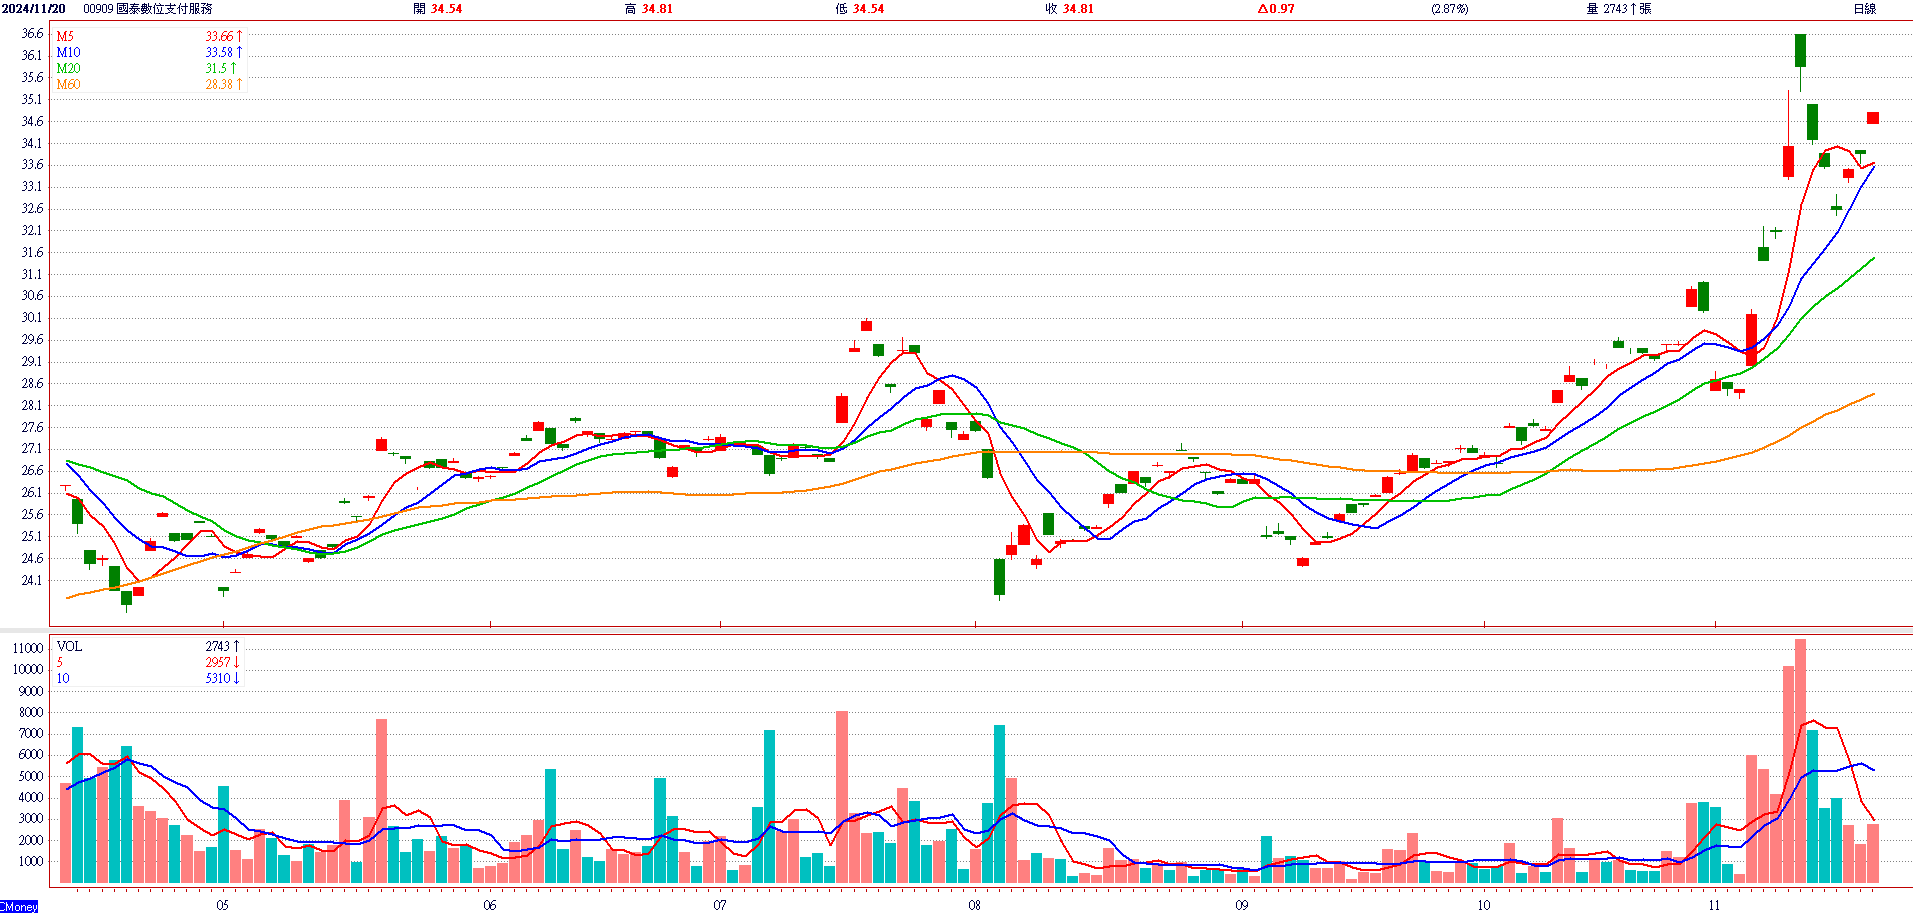Click the tallest volume bar in November
Screen dimensions: 1913x917
[x=1800, y=761]
